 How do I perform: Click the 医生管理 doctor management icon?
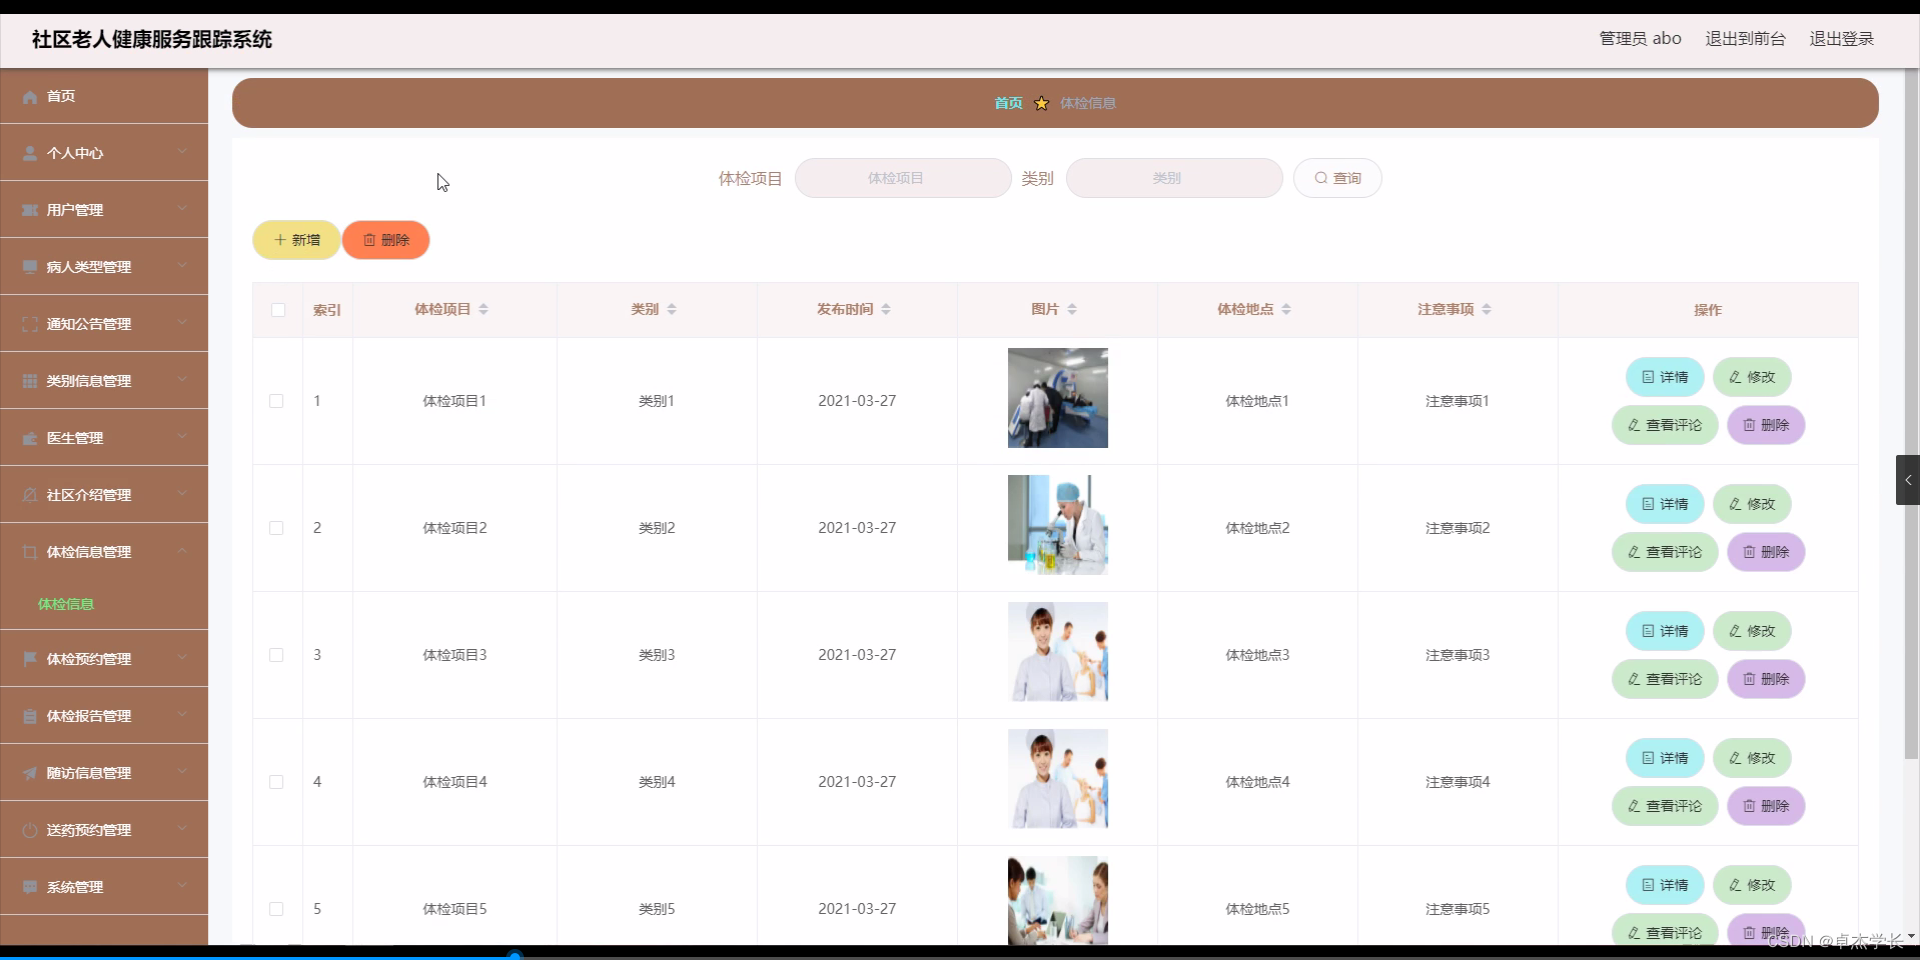point(29,438)
